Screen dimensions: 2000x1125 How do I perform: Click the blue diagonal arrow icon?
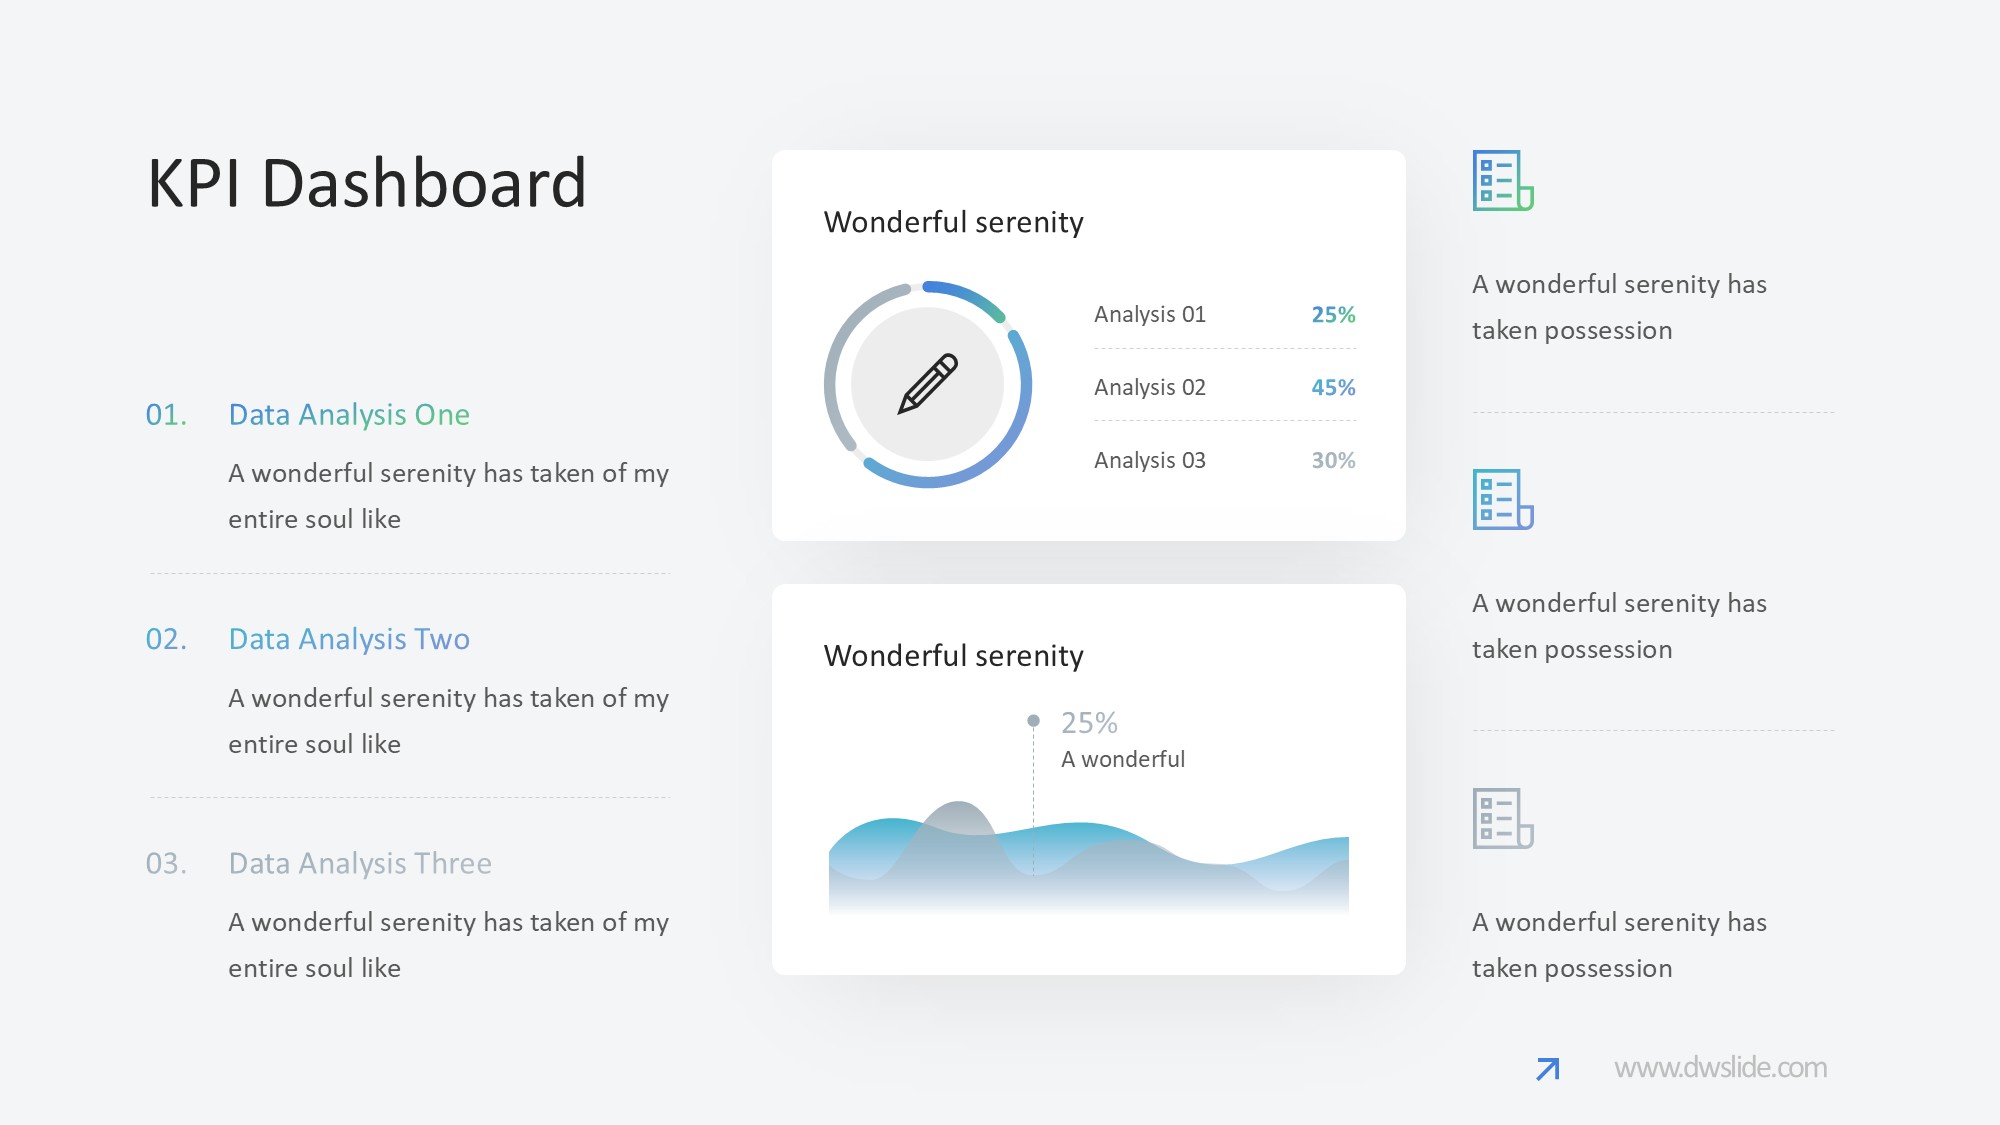1547,1069
